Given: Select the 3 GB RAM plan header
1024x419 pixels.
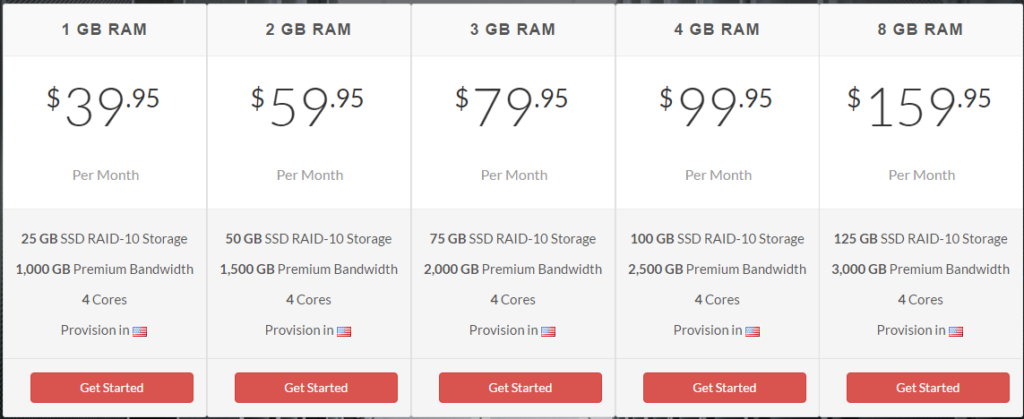Looking at the screenshot, I should click(x=513, y=29).
